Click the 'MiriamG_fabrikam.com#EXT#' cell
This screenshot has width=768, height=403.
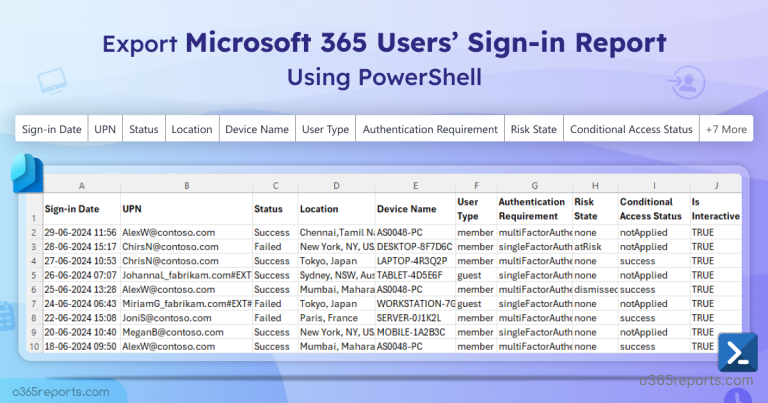pos(187,304)
